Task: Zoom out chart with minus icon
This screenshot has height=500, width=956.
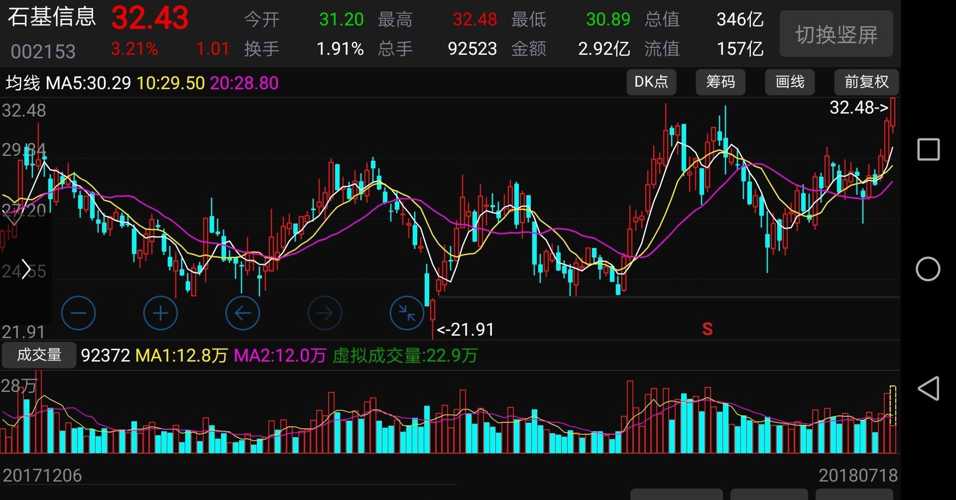Action: (x=79, y=313)
